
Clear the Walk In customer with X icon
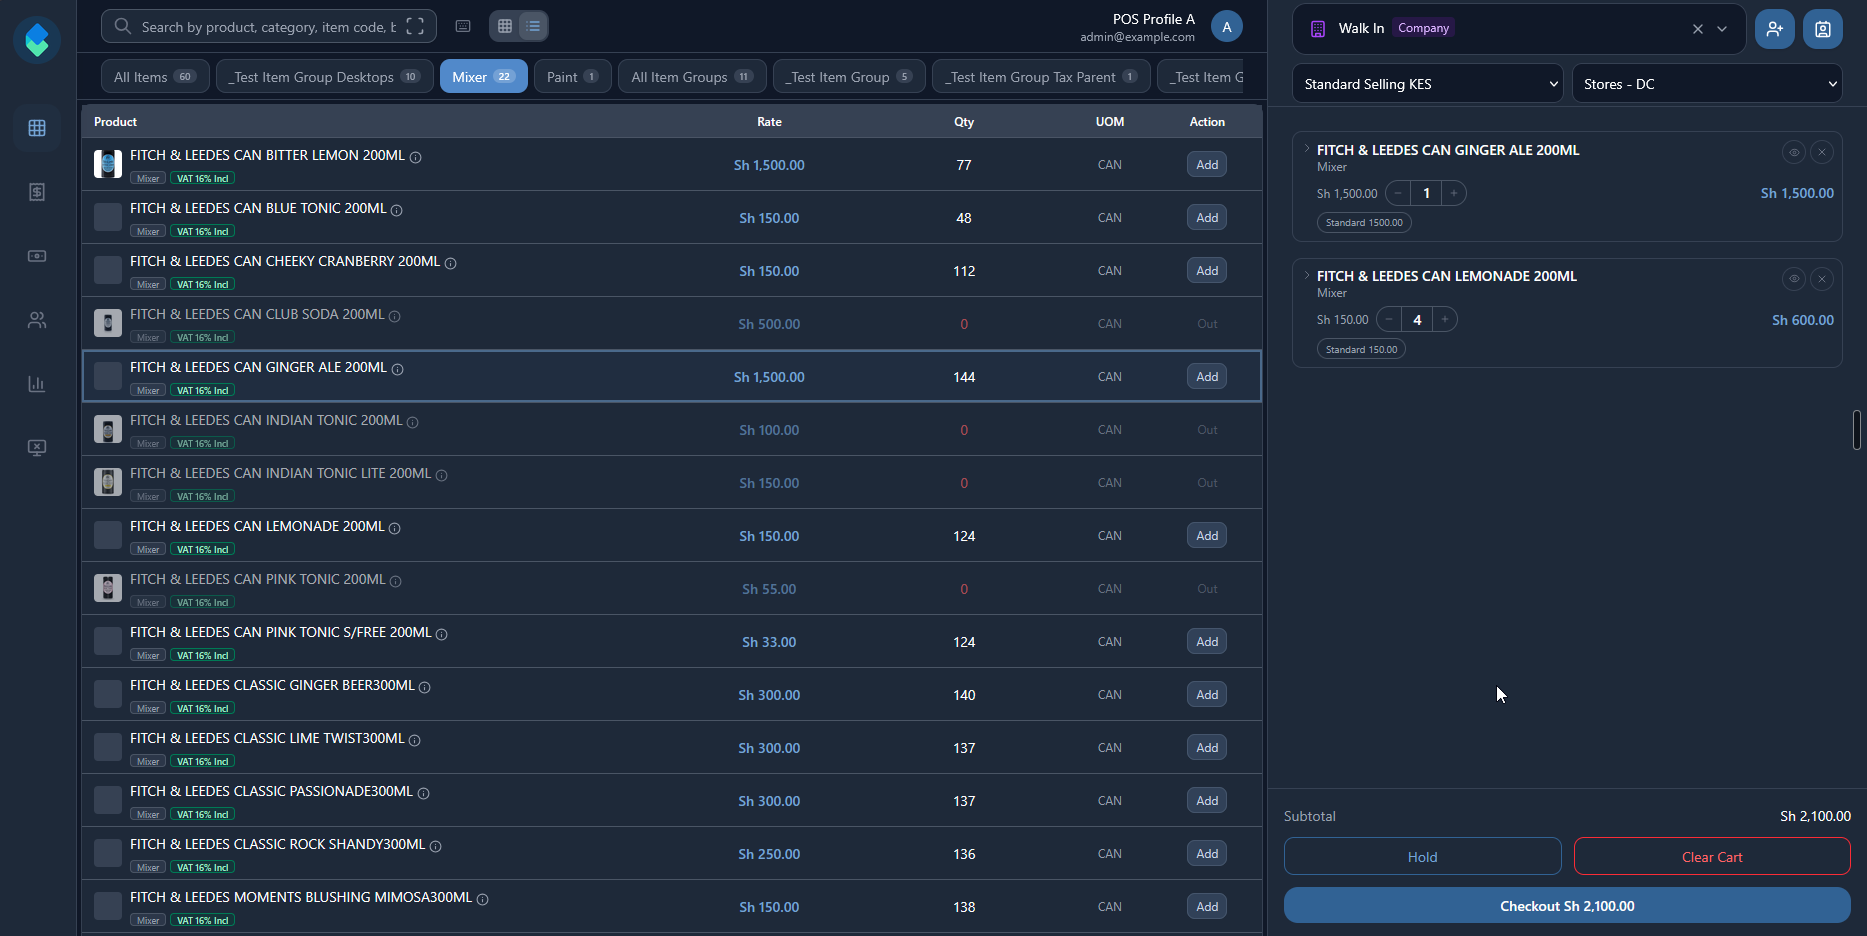pos(1698,29)
